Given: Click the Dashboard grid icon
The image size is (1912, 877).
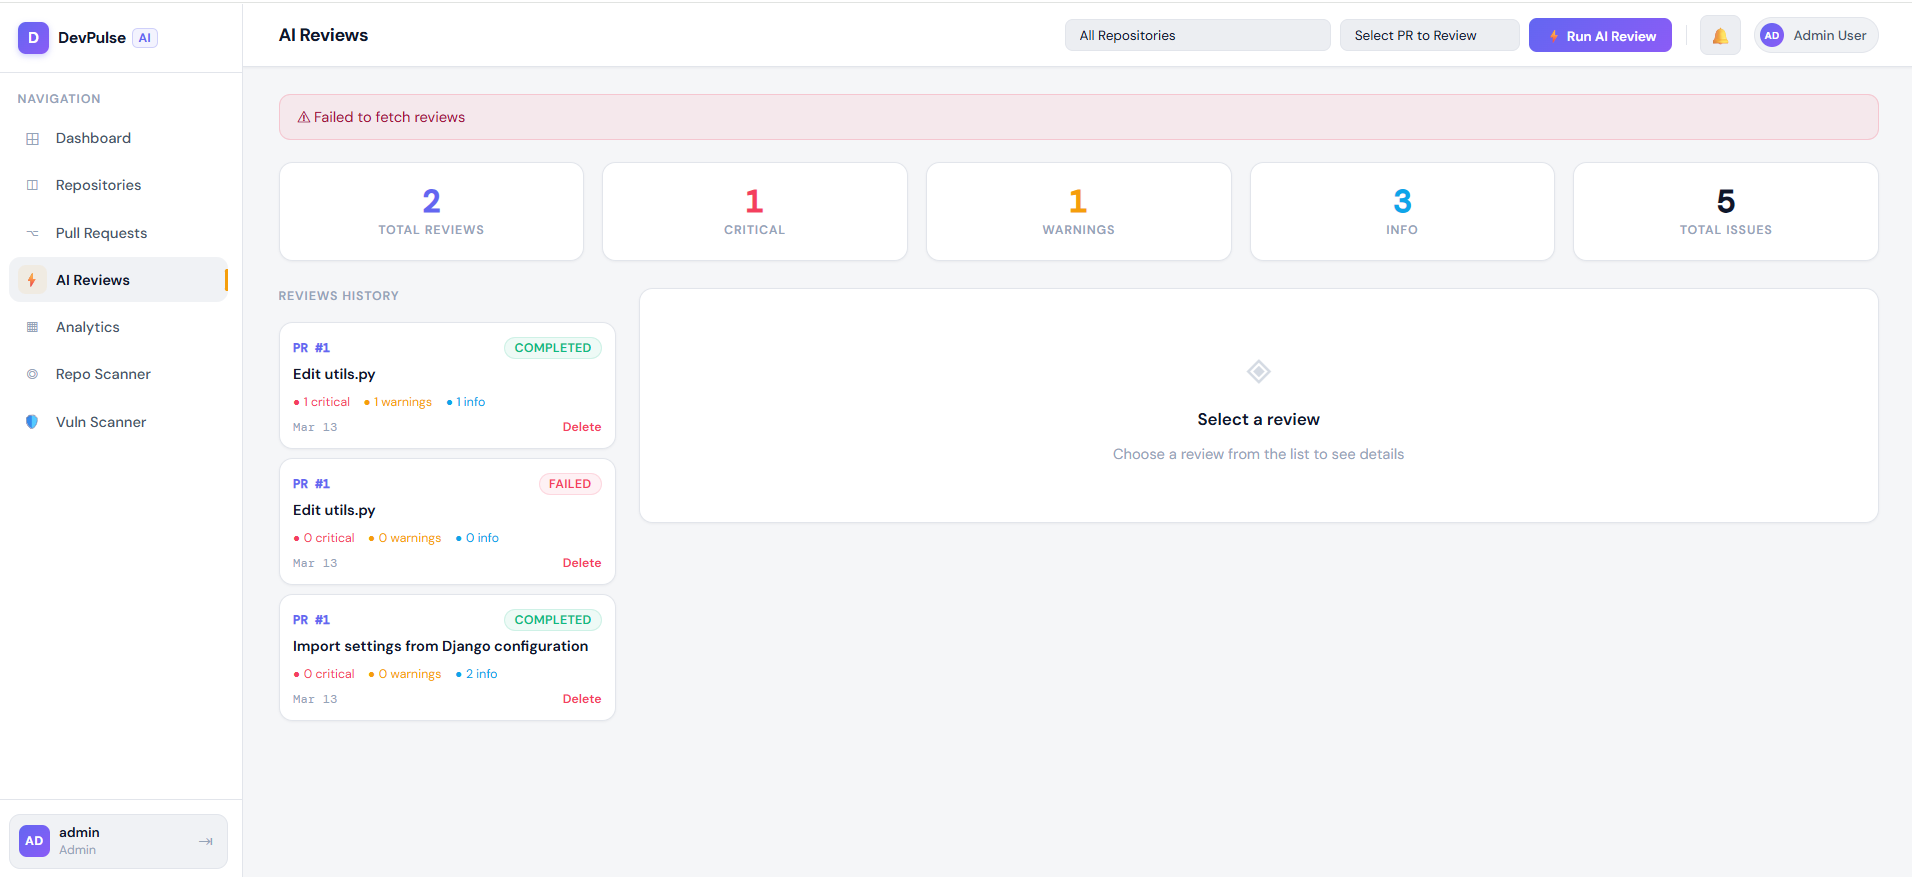Looking at the screenshot, I should (x=33, y=139).
